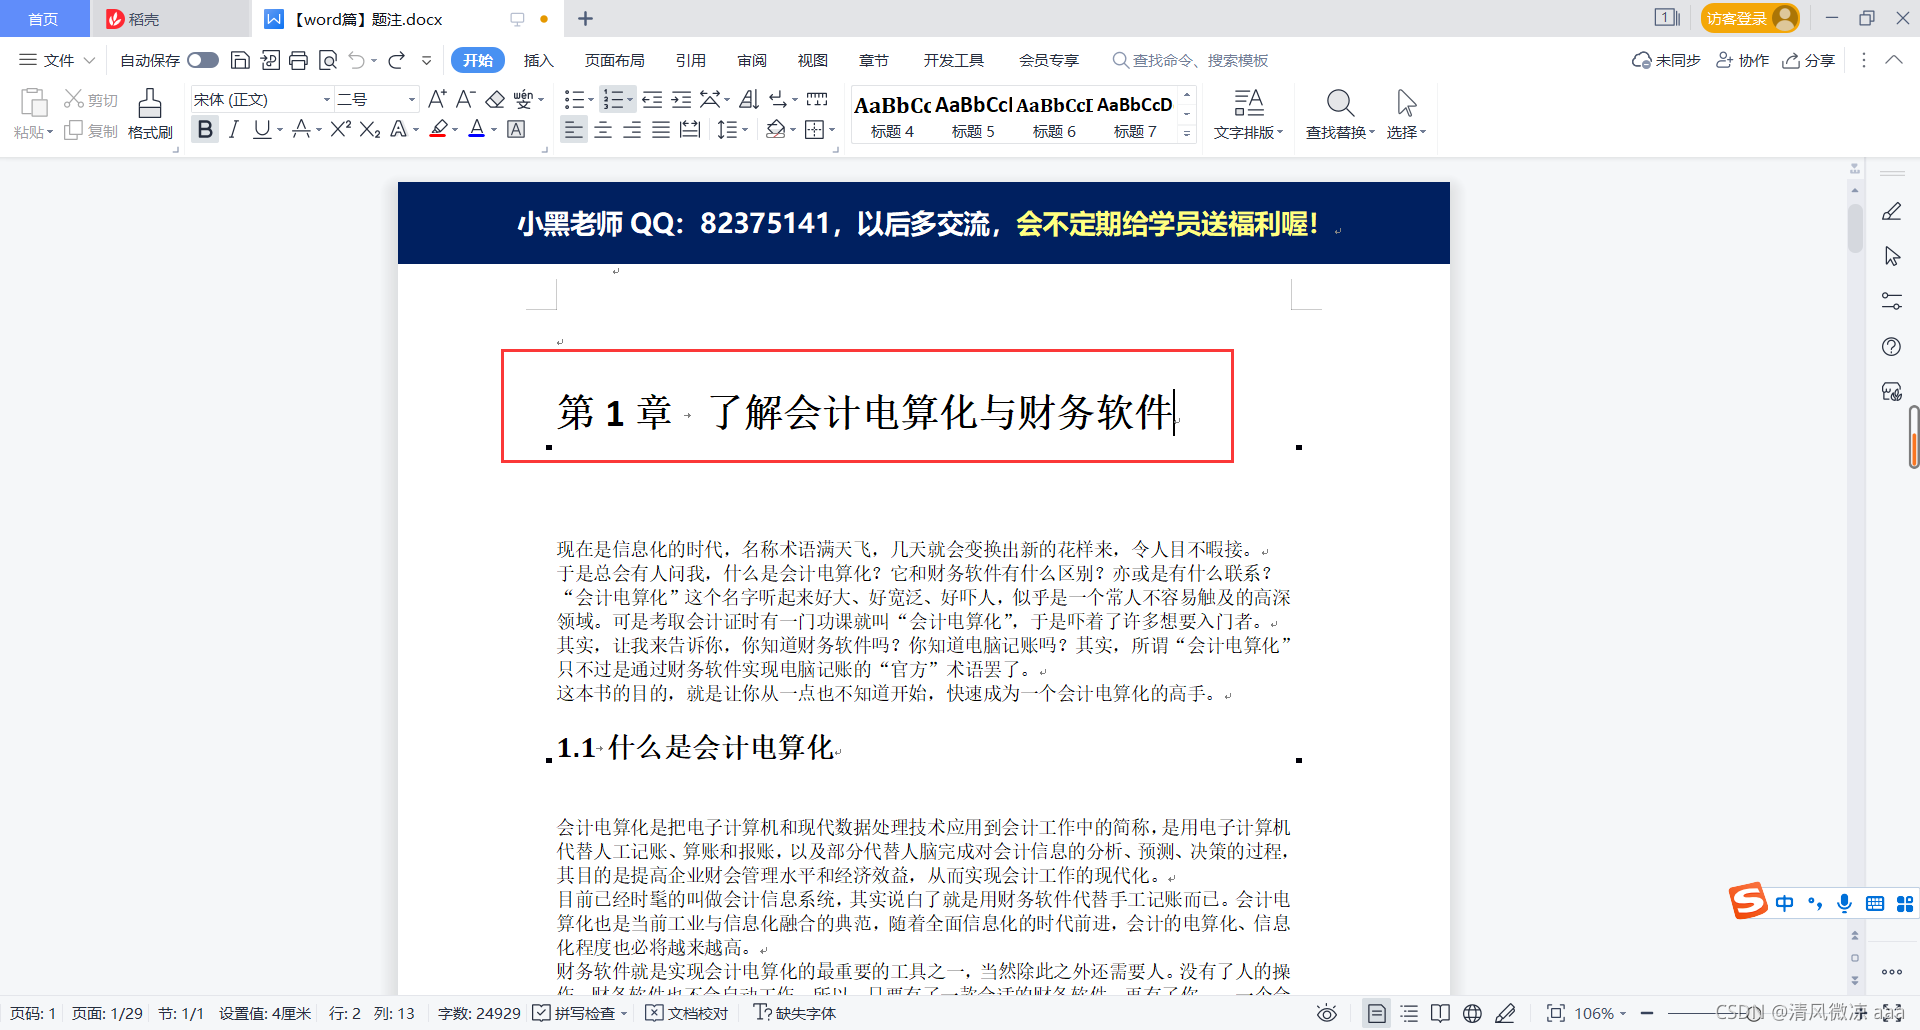Enable eye protection mode in status bar

(x=1327, y=1013)
